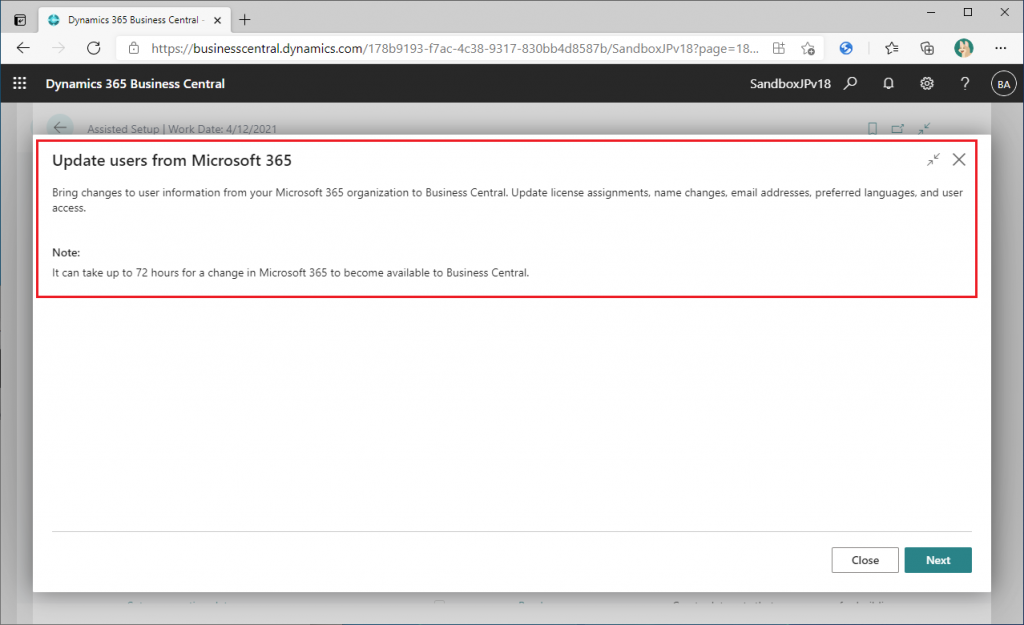1024x625 pixels.
Task: Open the browser Favorites list
Action: click(891, 48)
